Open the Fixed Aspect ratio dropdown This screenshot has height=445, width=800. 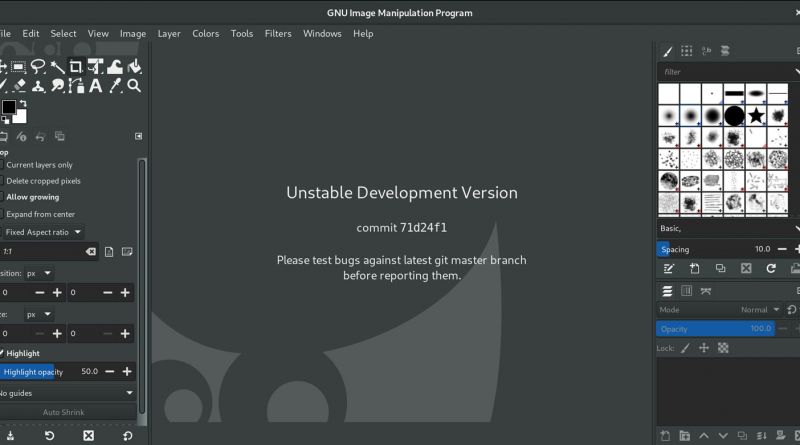click(42, 232)
